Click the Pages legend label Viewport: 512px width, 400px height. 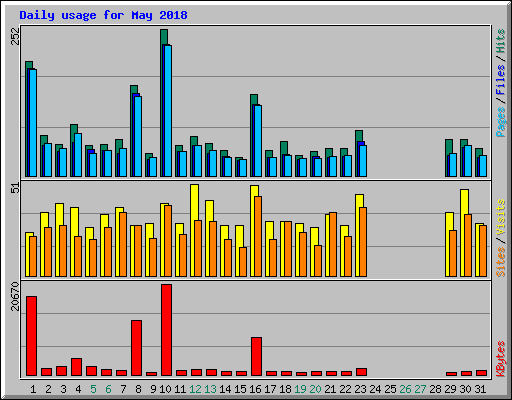coord(501,122)
